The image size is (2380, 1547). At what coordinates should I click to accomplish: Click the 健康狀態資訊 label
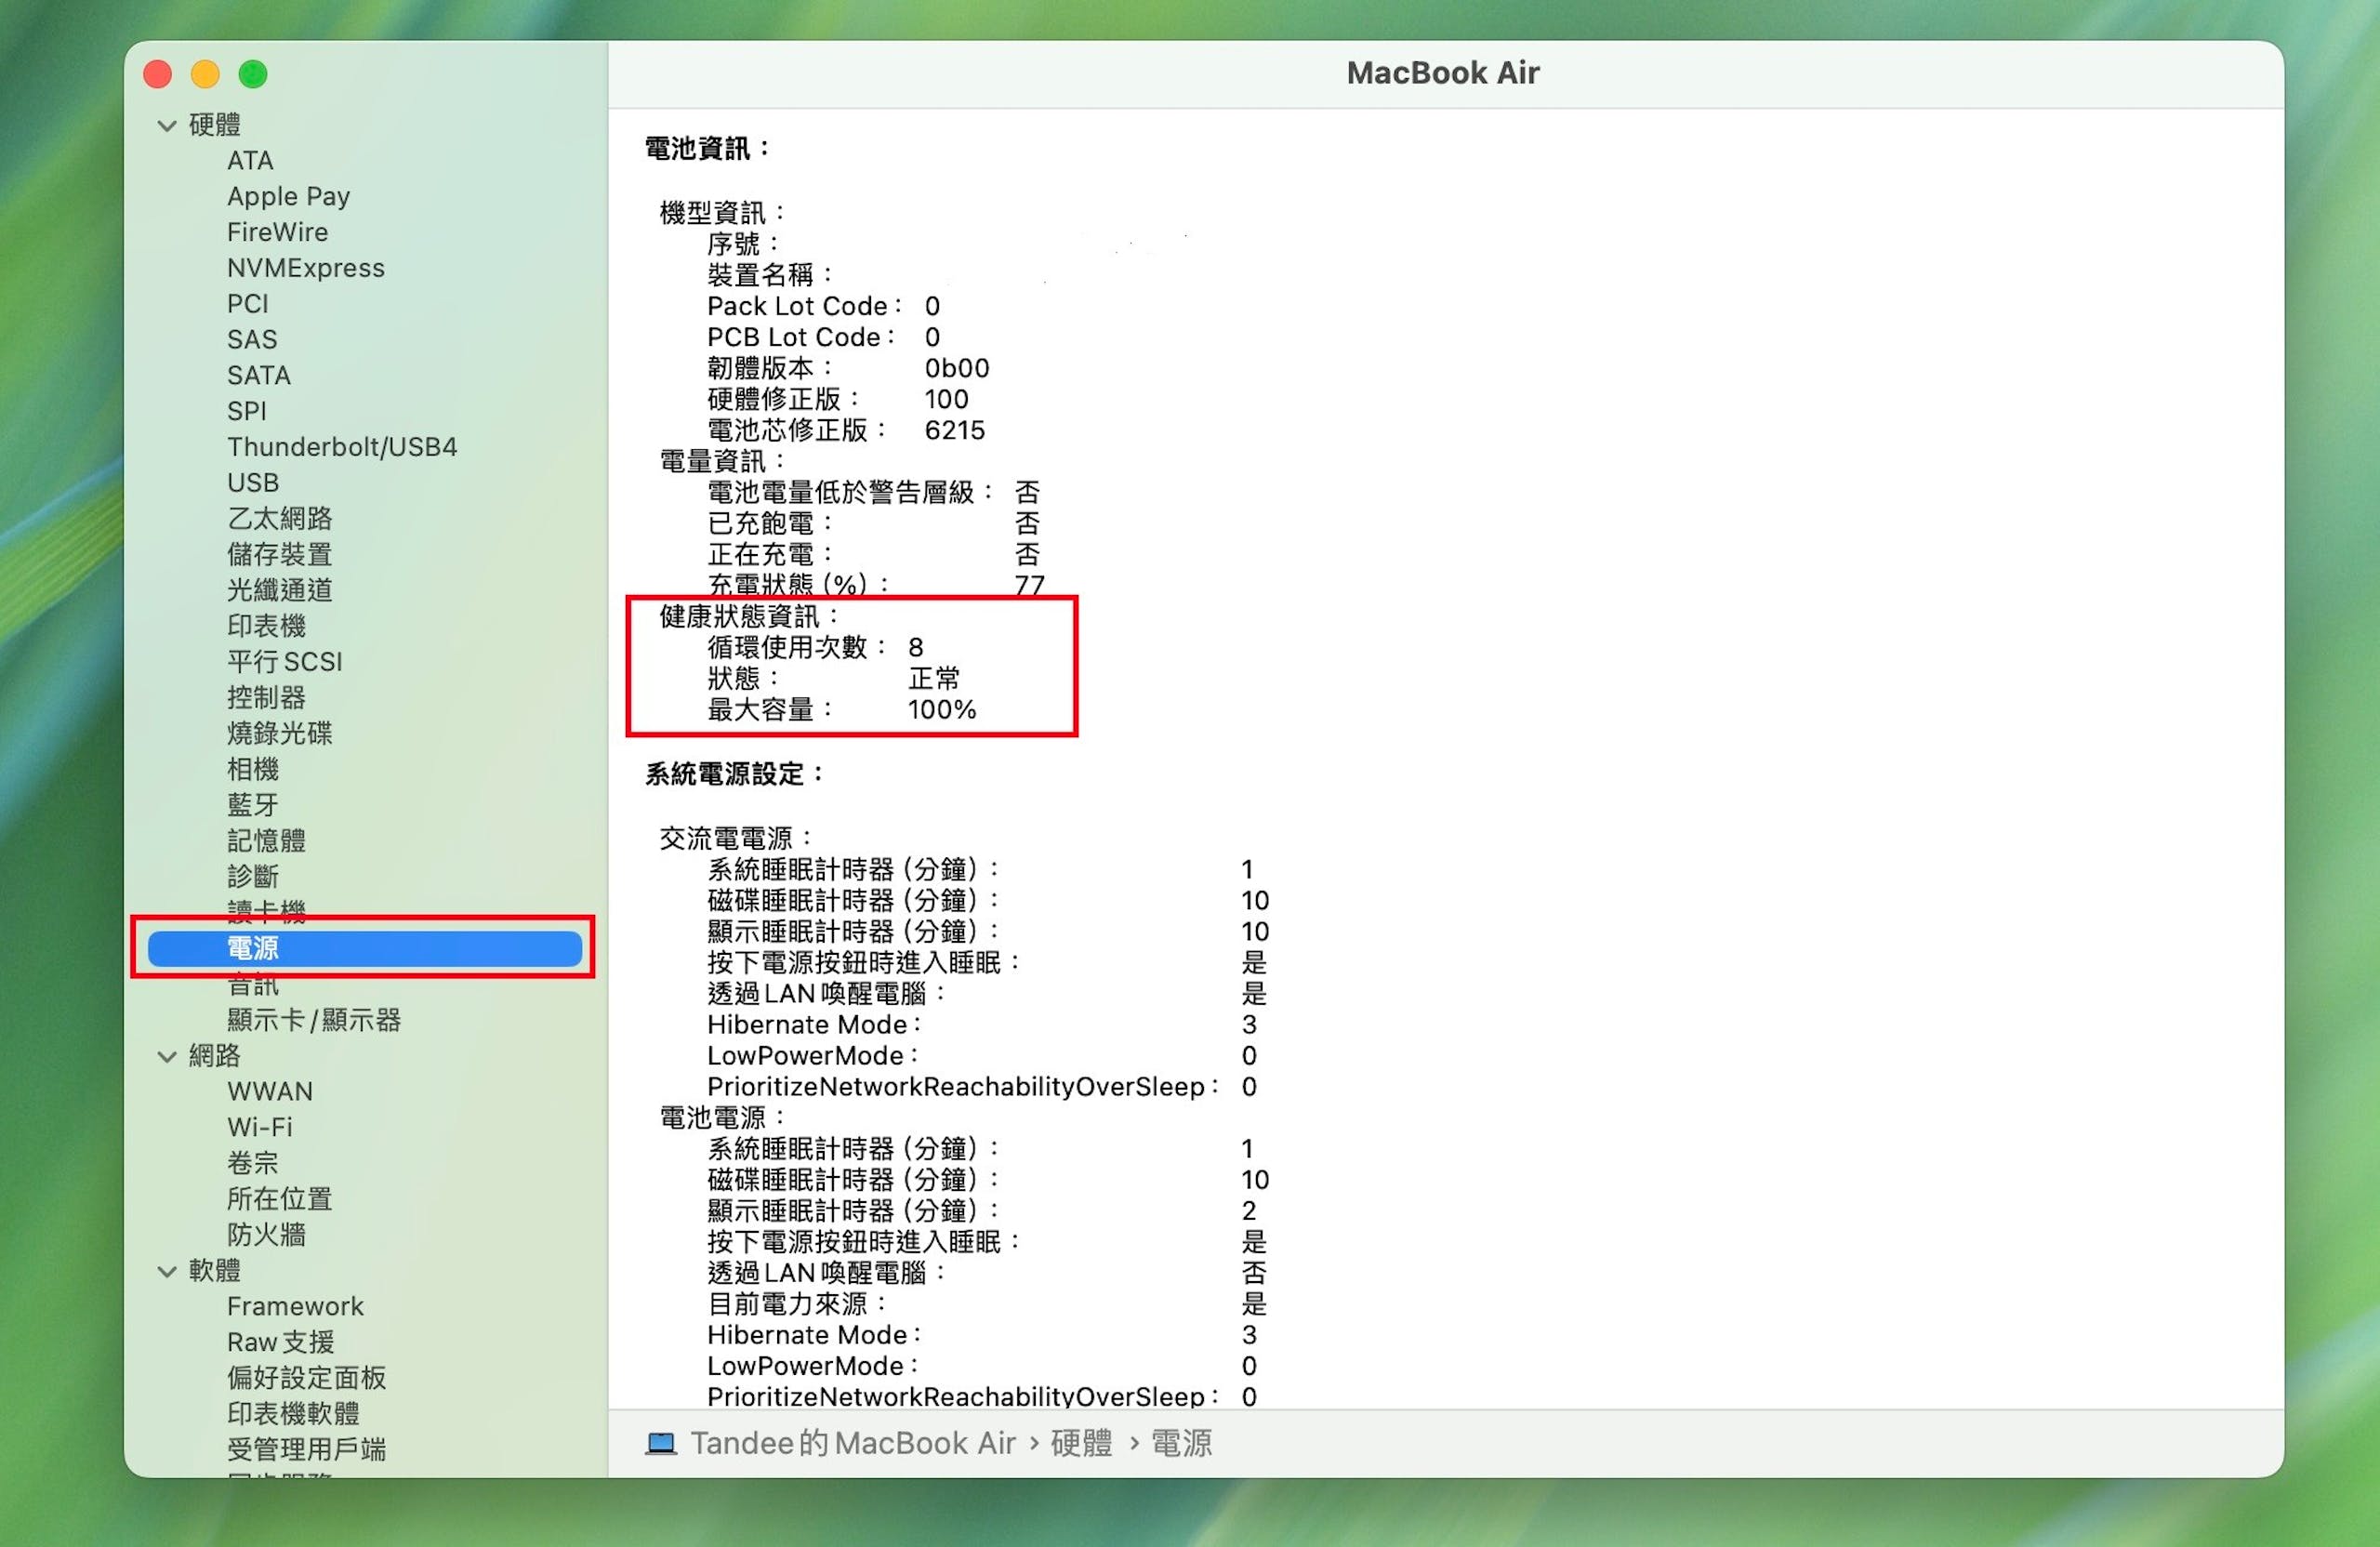tap(748, 617)
